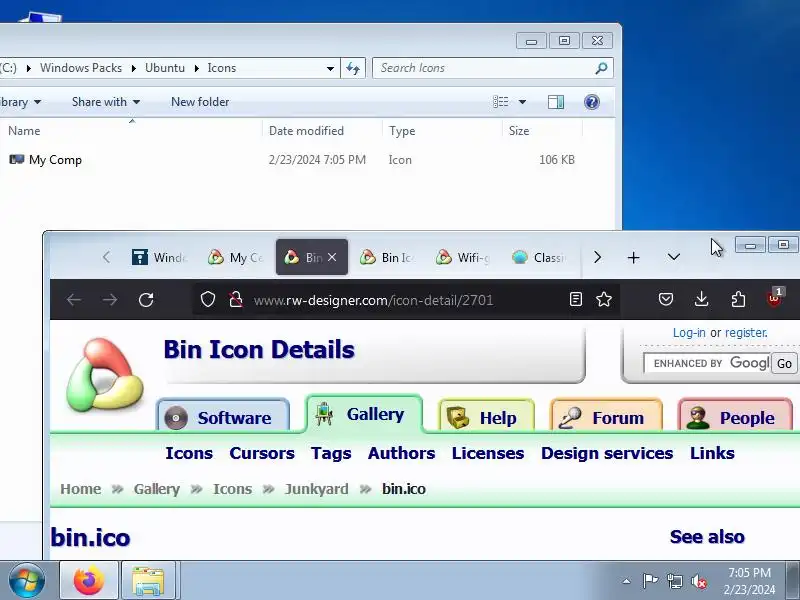Switch to the Wifi tab
Screen dimensions: 800x600
click(x=463, y=258)
